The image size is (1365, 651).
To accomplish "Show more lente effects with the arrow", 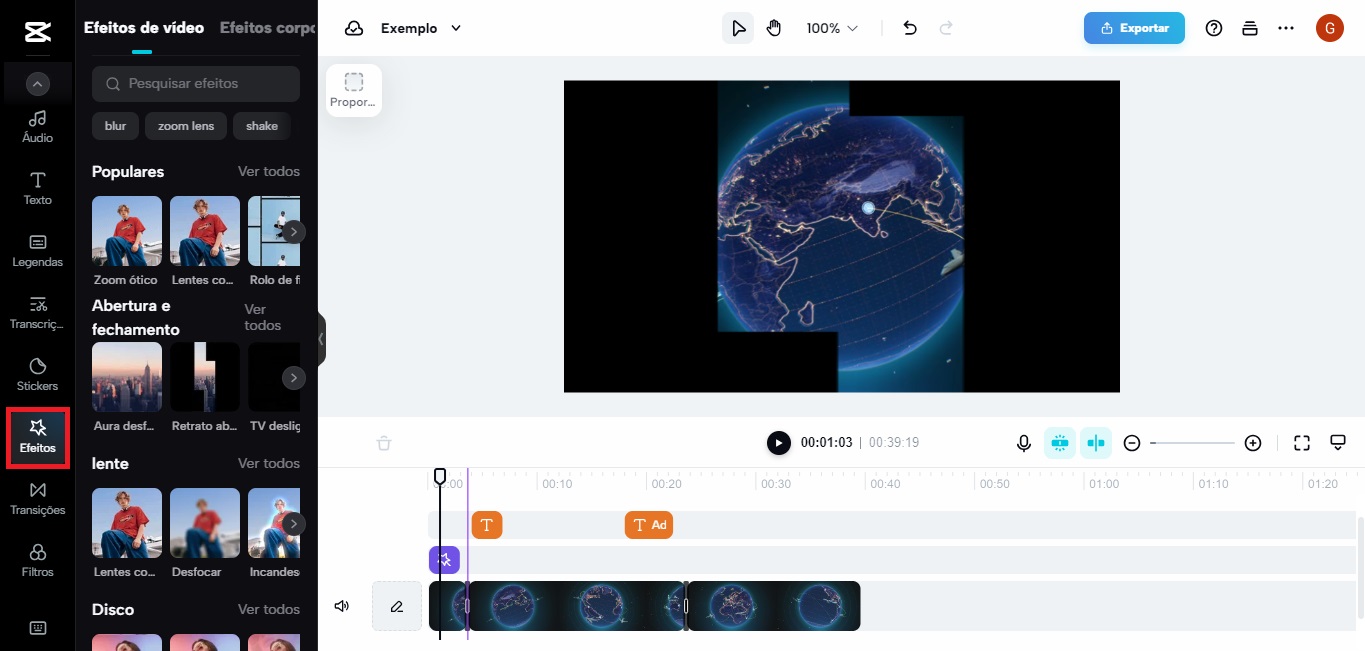I will point(293,524).
